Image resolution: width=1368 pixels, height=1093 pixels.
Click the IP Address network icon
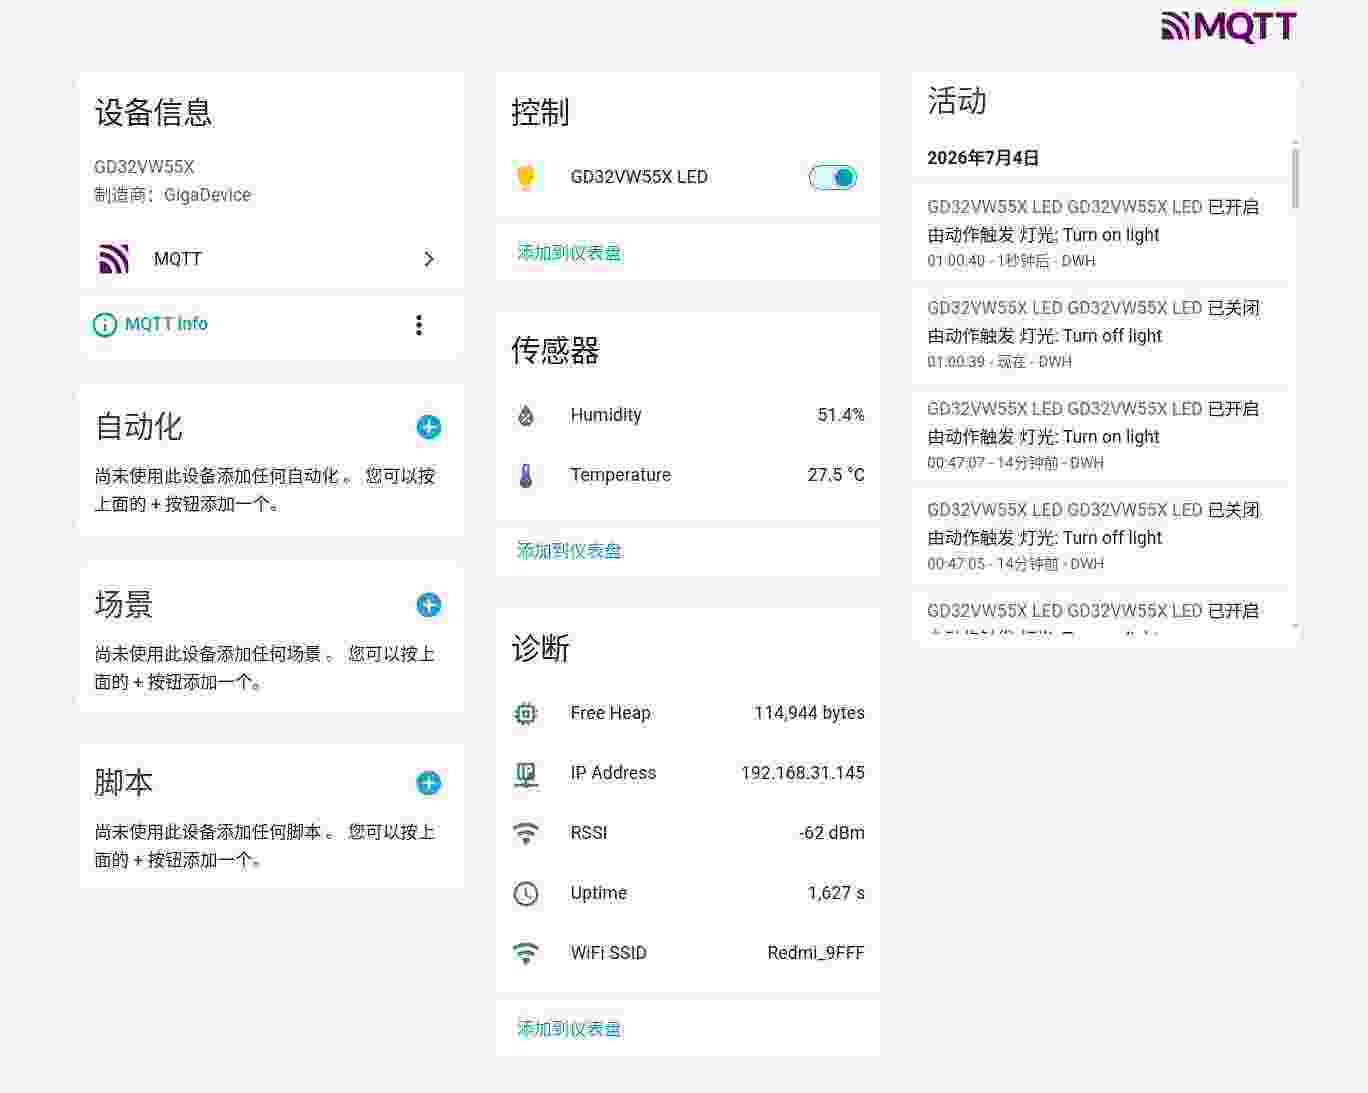526,773
